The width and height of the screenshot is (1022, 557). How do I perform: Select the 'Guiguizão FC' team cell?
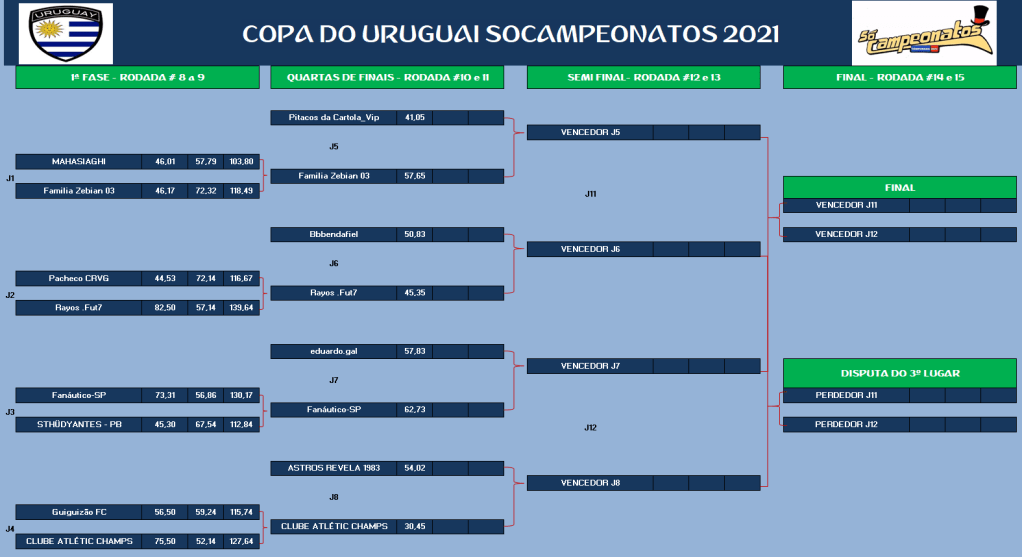pyautogui.click(x=79, y=512)
